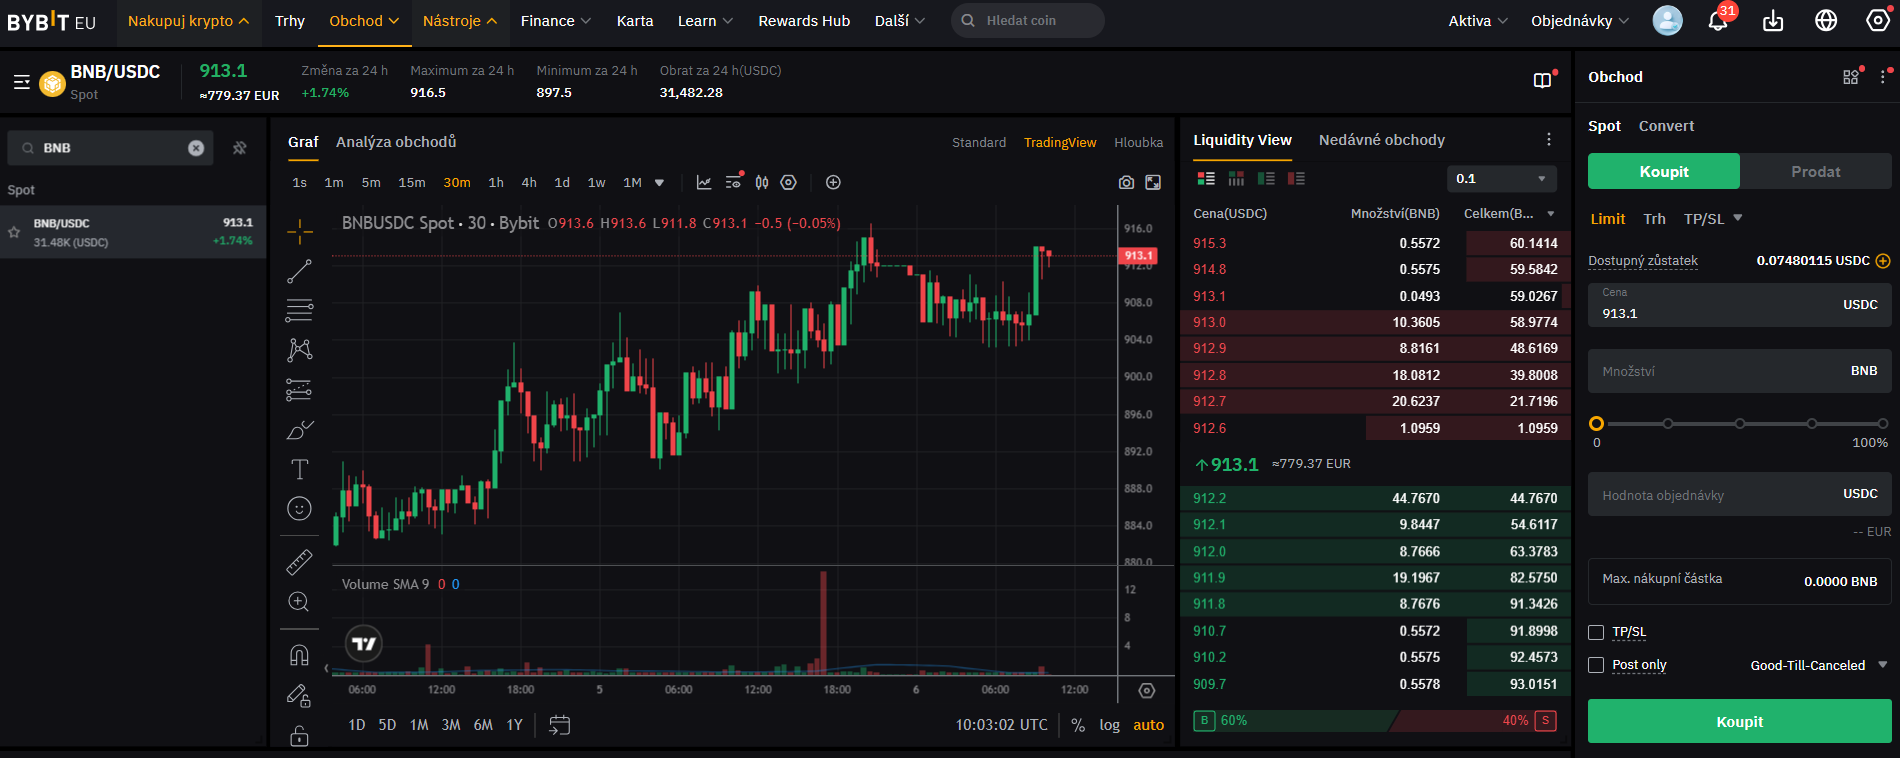This screenshot has height=758, width=1900.
Task: Select the Text tool in chart sidebar
Action: coord(299,469)
